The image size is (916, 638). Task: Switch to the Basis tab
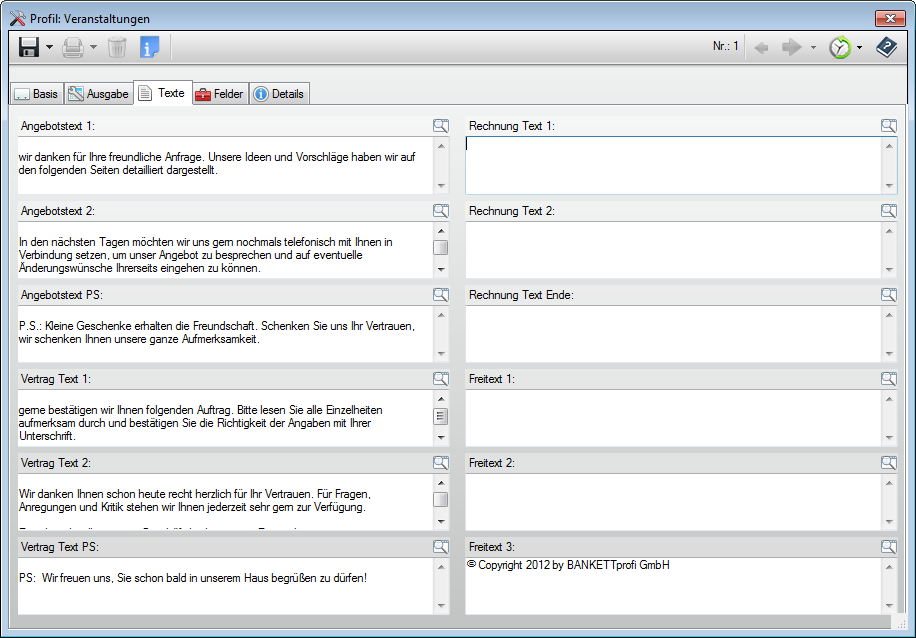point(36,94)
